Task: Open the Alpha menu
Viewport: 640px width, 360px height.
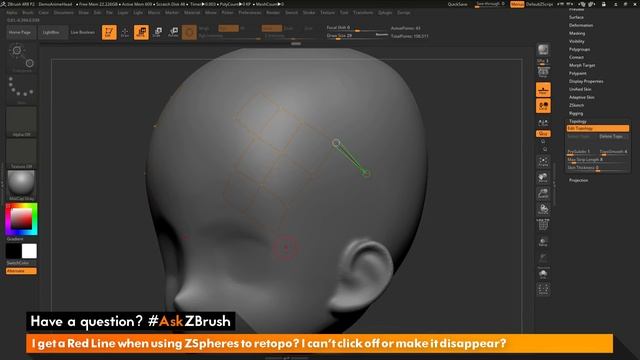Action: pyautogui.click(x=12, y=13)
